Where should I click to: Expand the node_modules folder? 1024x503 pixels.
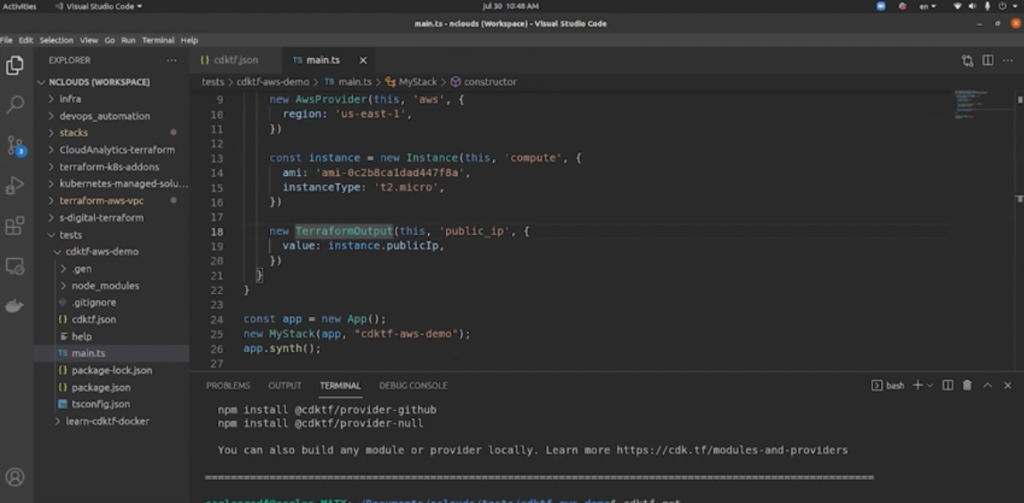[112, 285]
